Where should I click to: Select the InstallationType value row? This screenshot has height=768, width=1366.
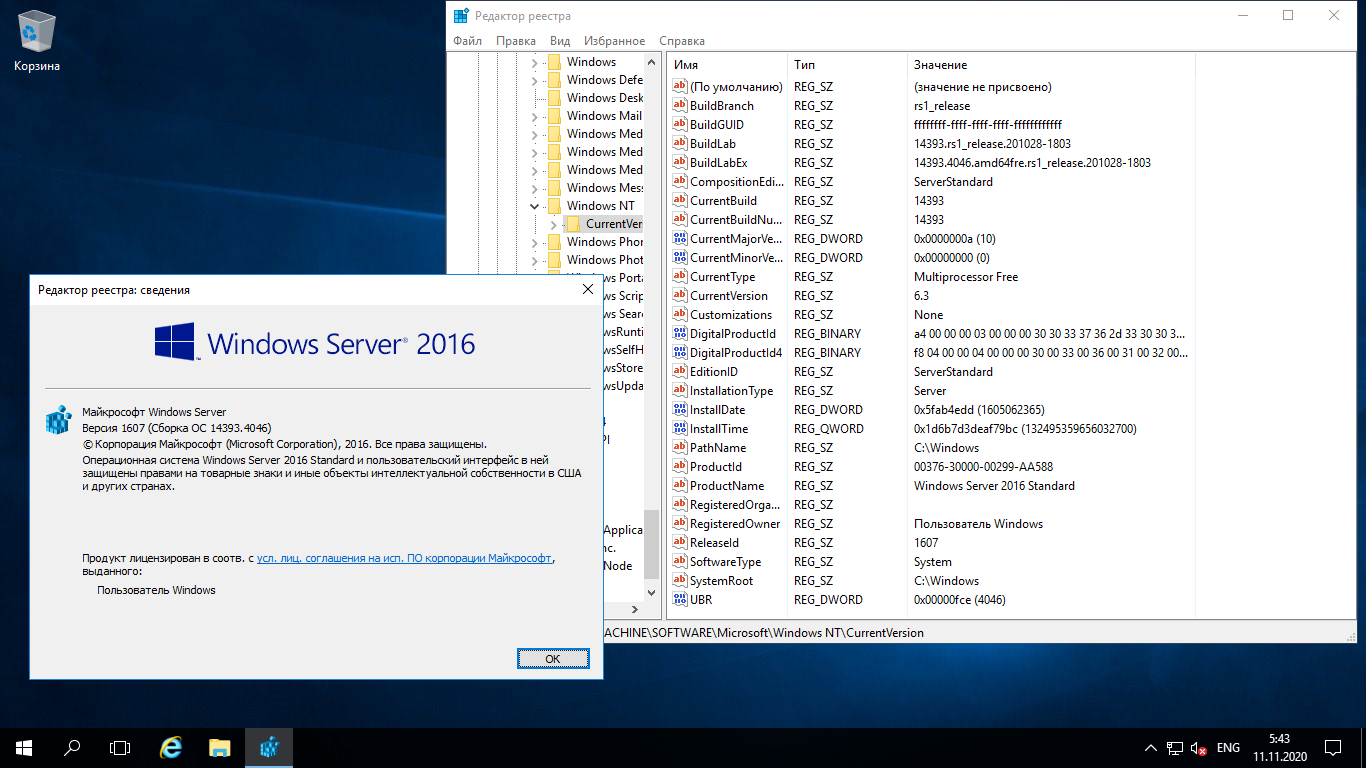tap(930, 391)
